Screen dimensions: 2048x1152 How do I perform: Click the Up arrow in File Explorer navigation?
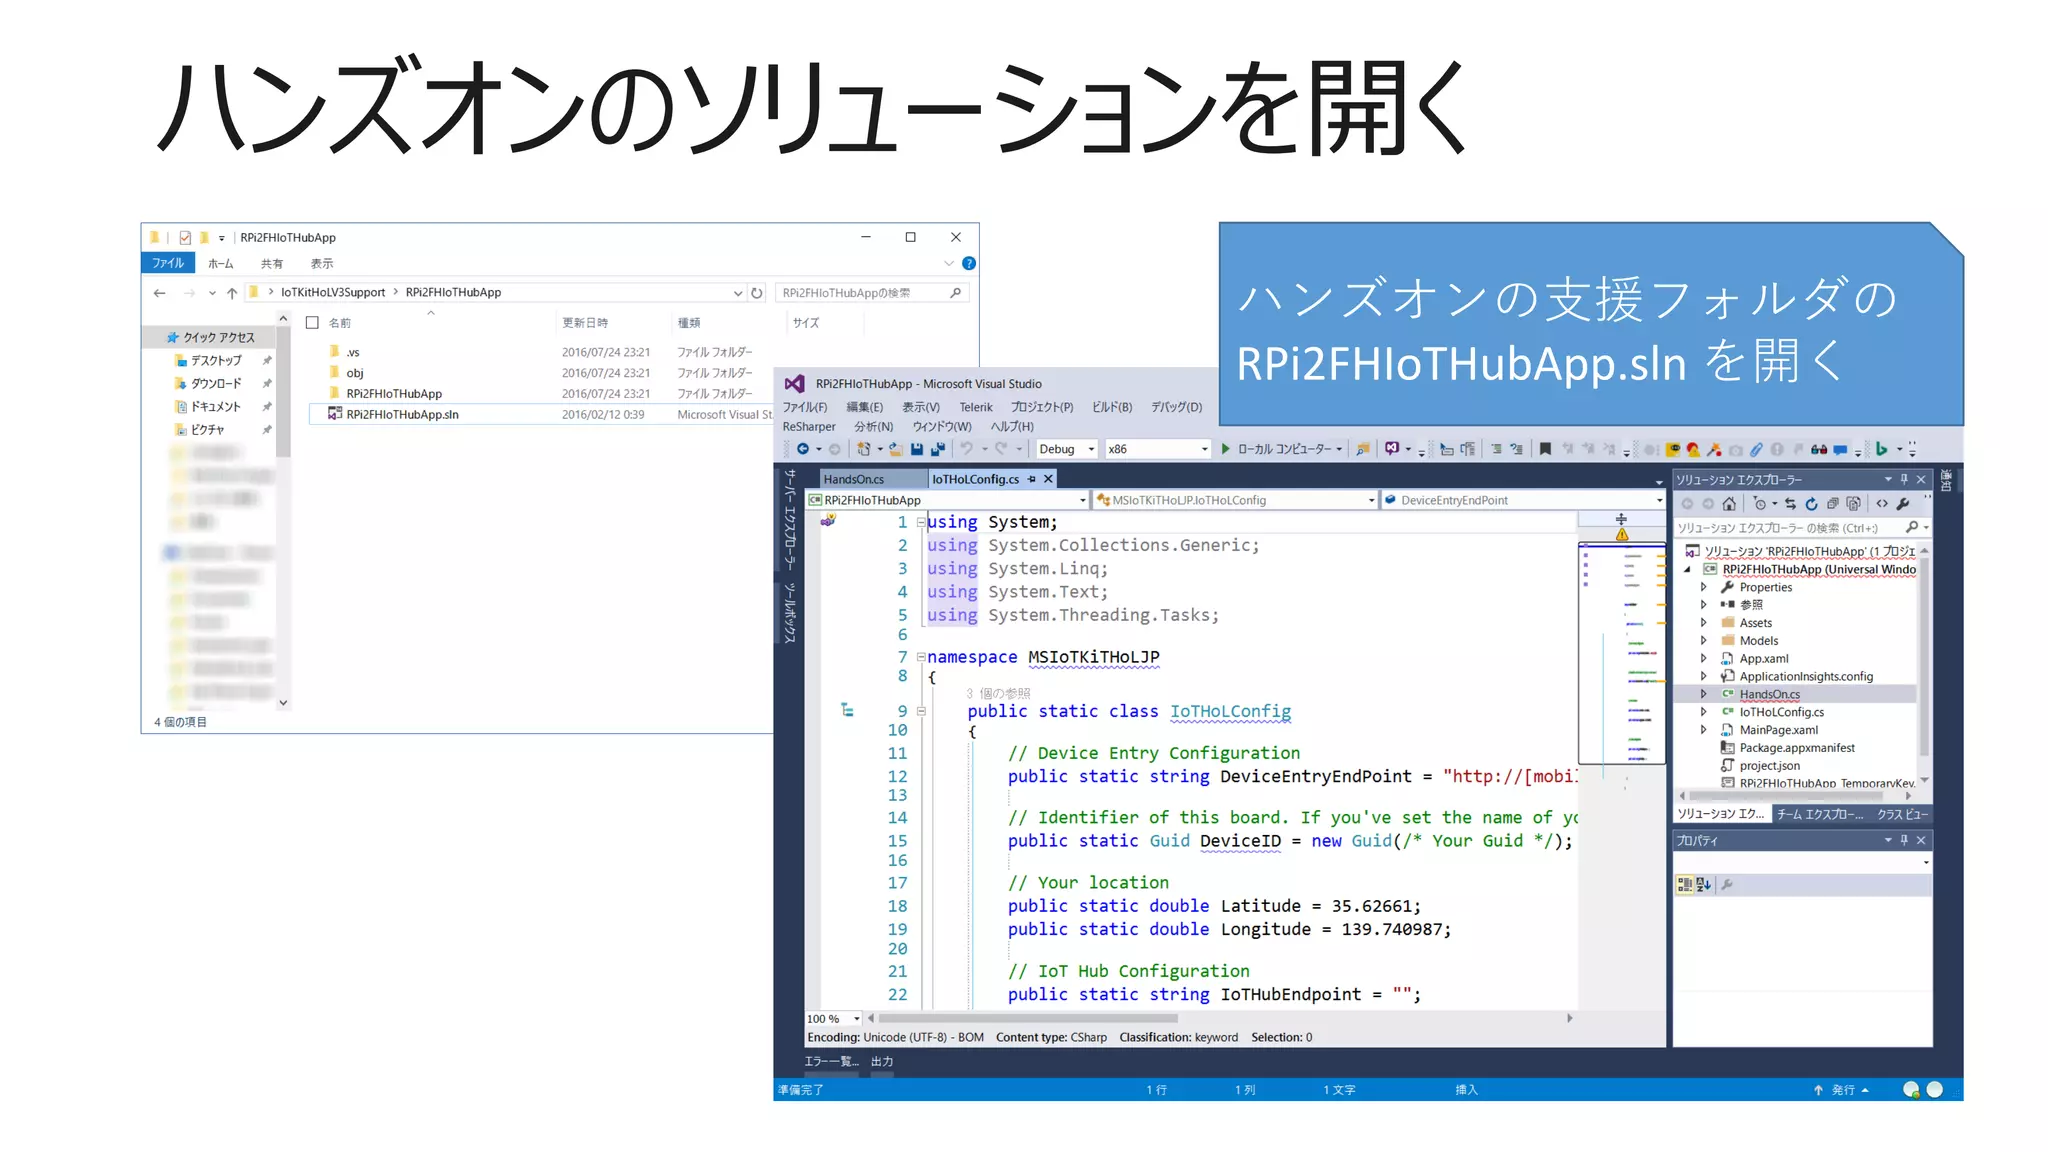click(x=232, y=293)
